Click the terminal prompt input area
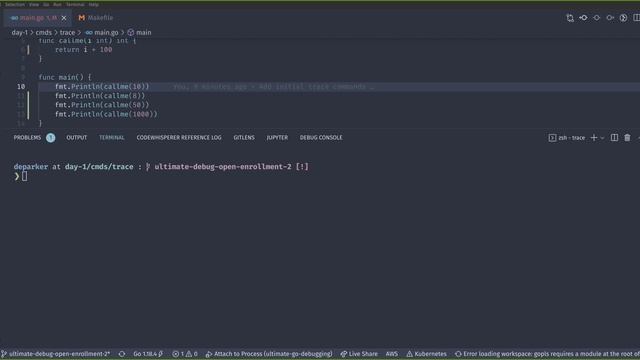Image resolution: width=640 pixels, height=360 pixels. coord(24,176)
